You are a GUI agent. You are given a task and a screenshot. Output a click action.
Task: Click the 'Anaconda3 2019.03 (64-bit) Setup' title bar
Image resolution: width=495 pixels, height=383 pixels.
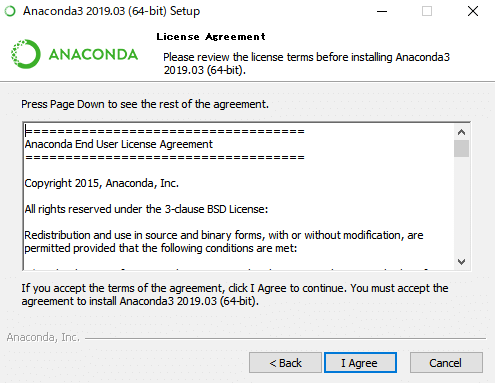111,11
